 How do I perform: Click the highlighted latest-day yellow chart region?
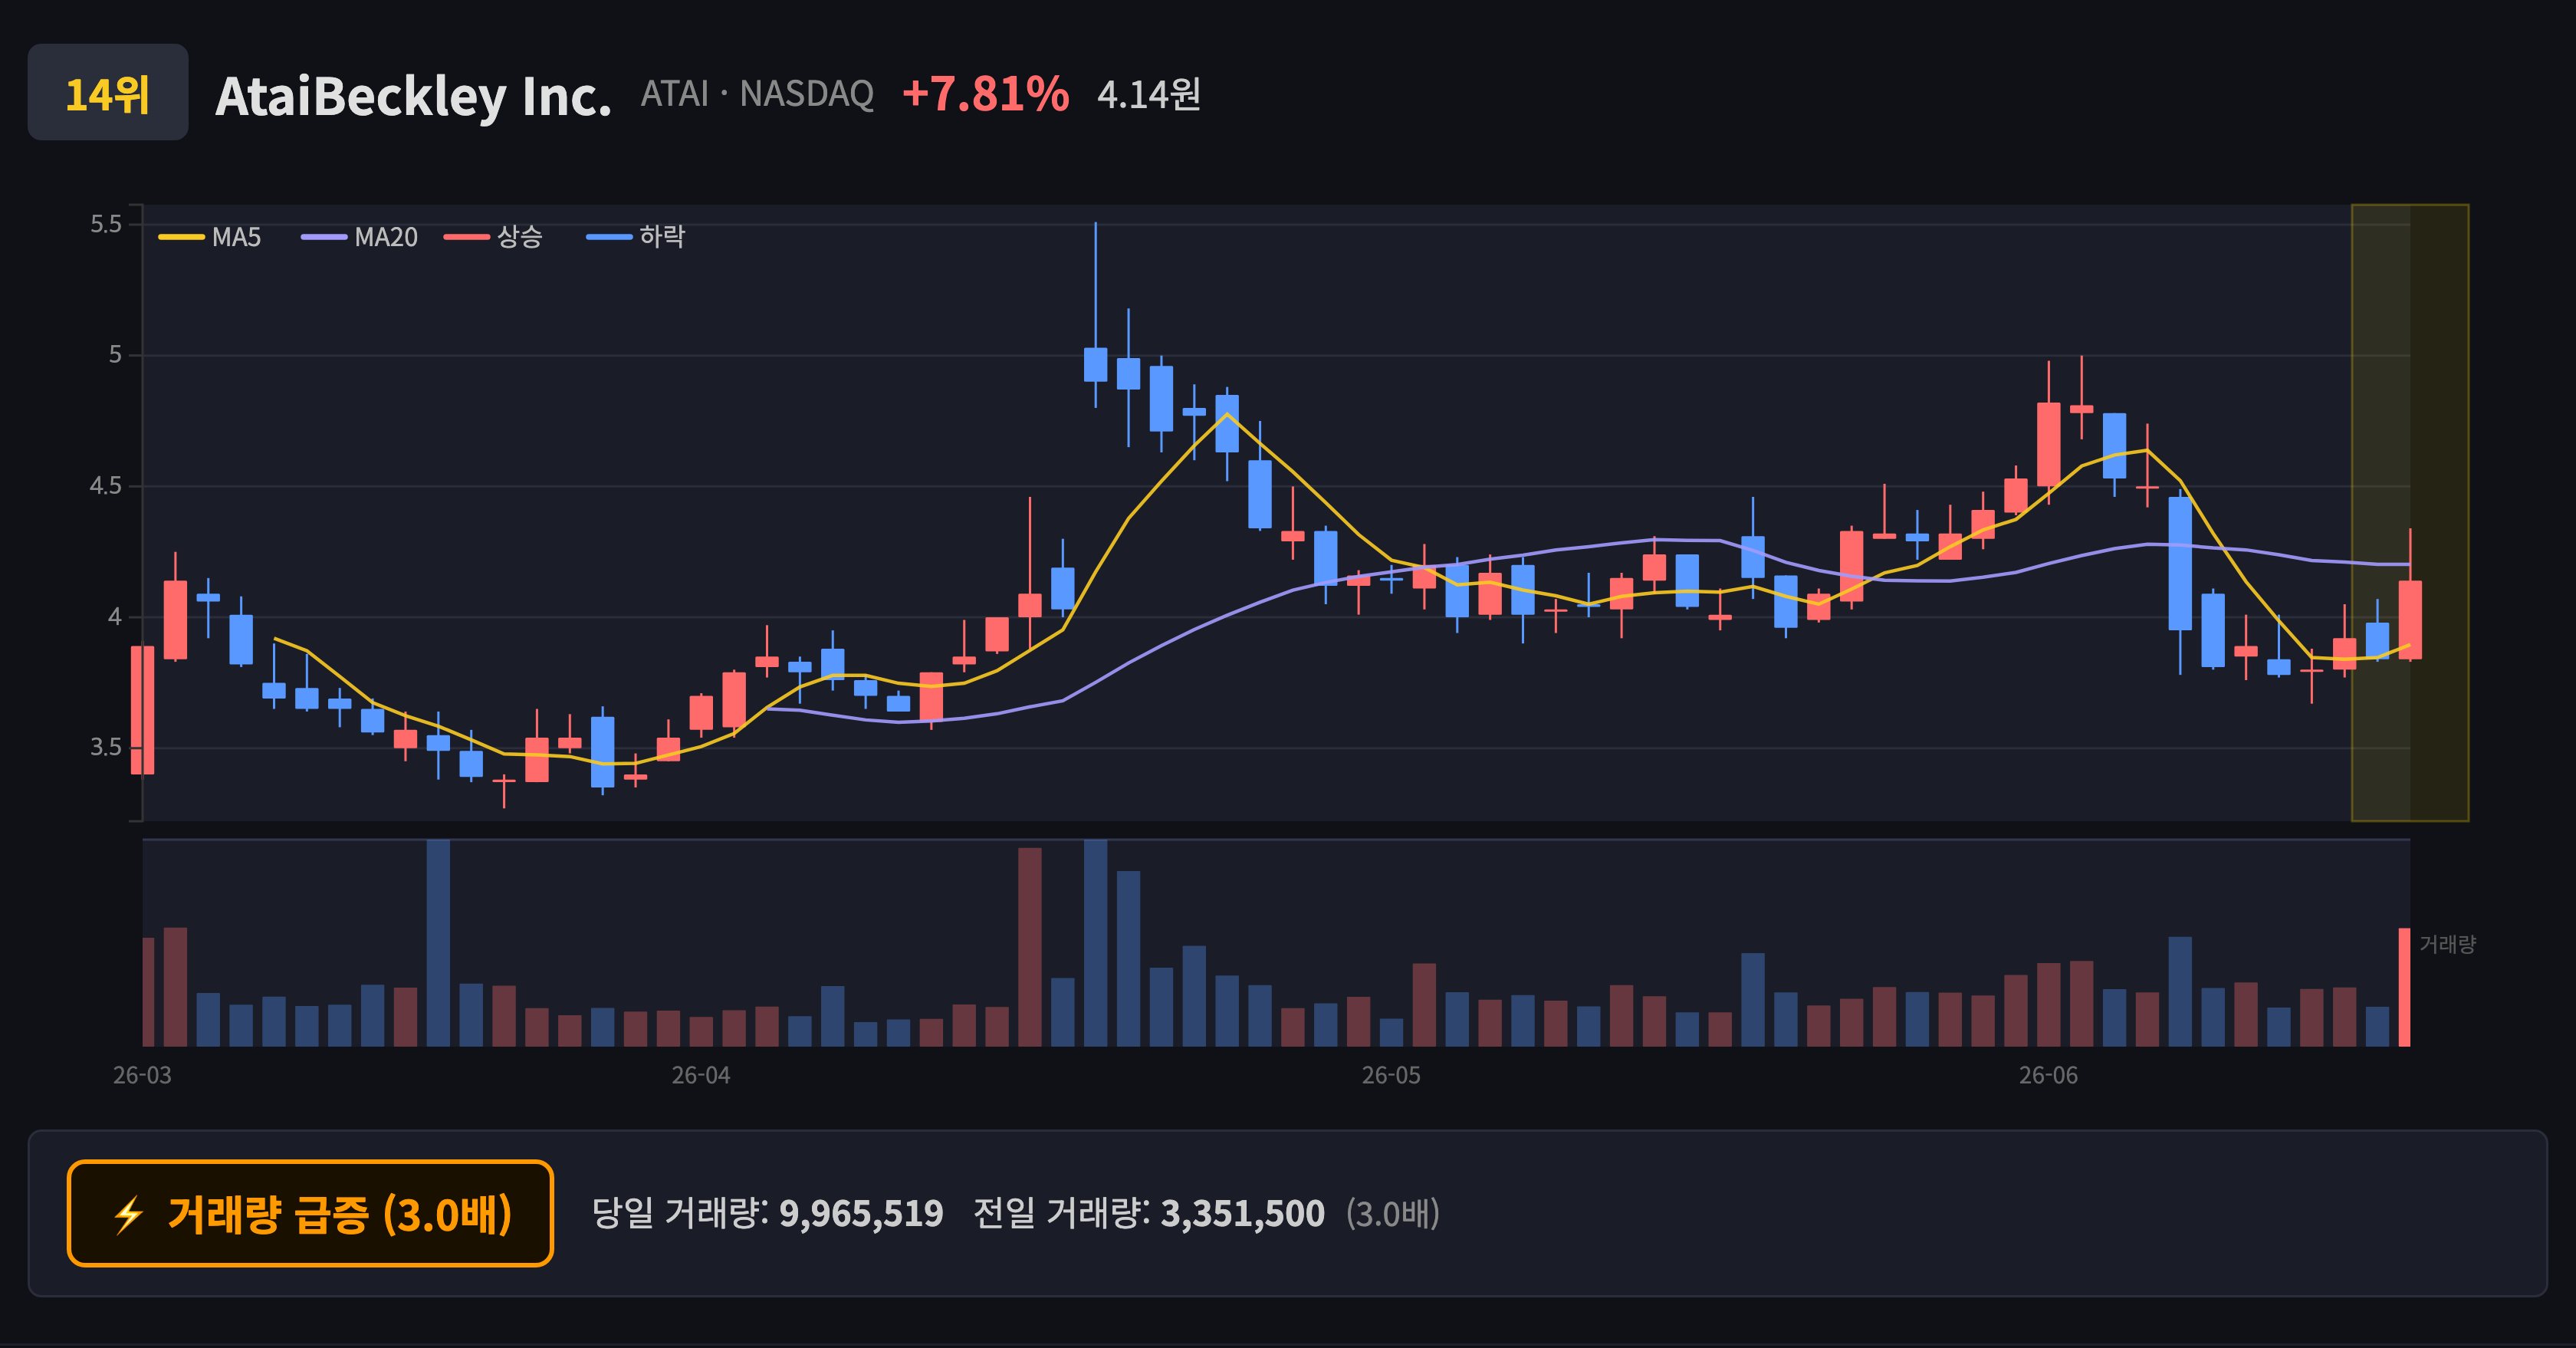2410,513
